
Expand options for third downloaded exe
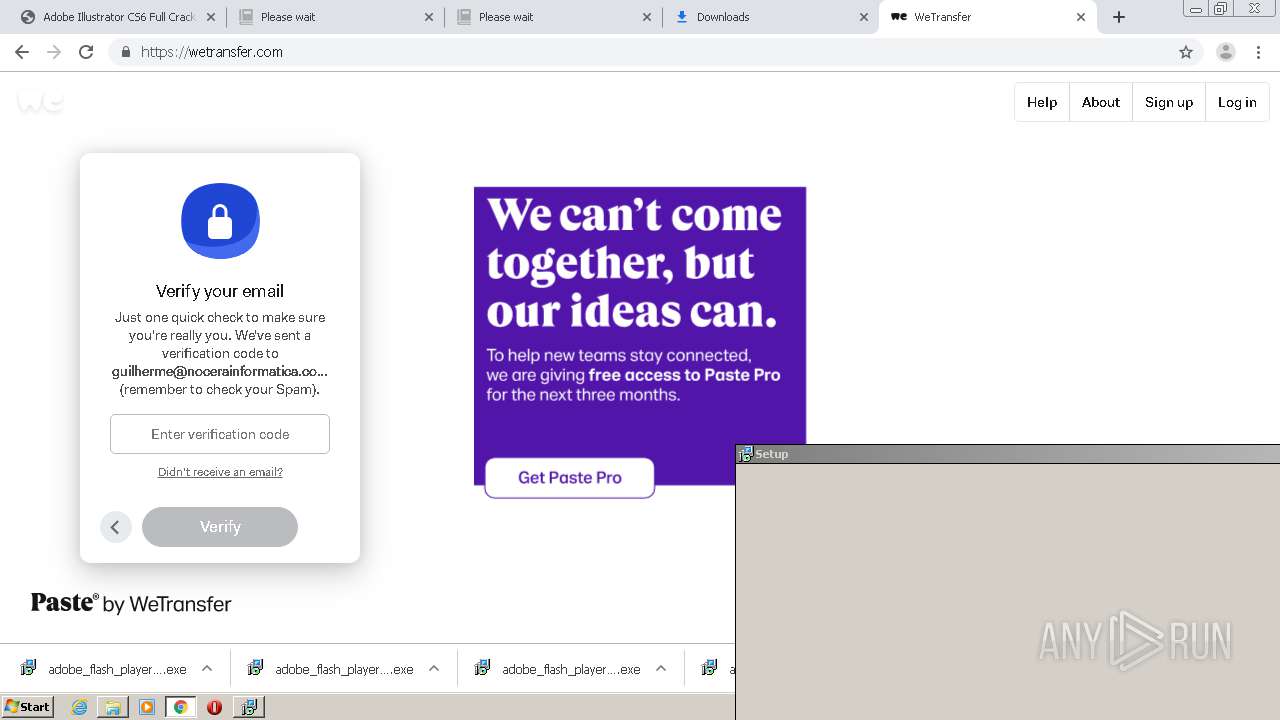661,669
